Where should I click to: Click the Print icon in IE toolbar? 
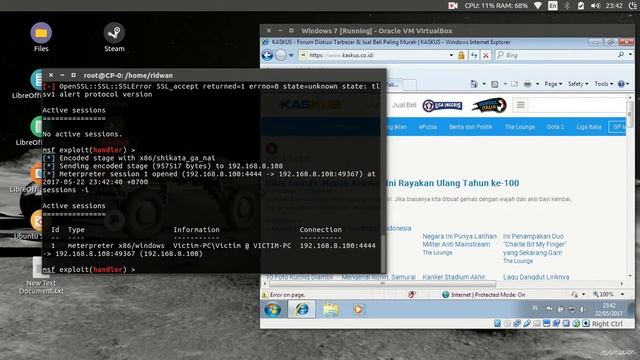tap(527, 84)
